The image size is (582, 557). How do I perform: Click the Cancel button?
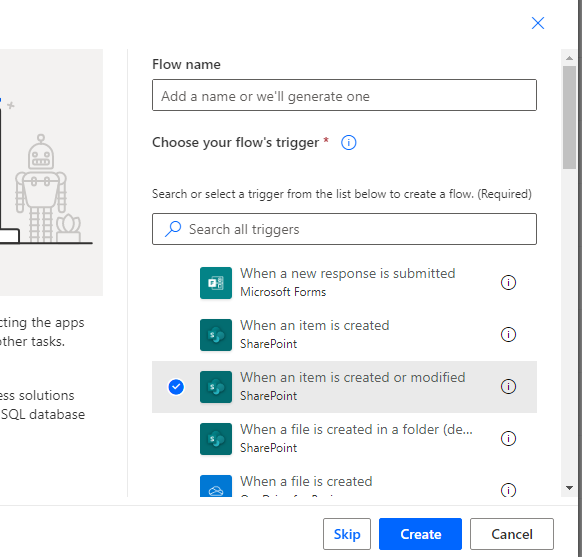[x=512, y=534]
